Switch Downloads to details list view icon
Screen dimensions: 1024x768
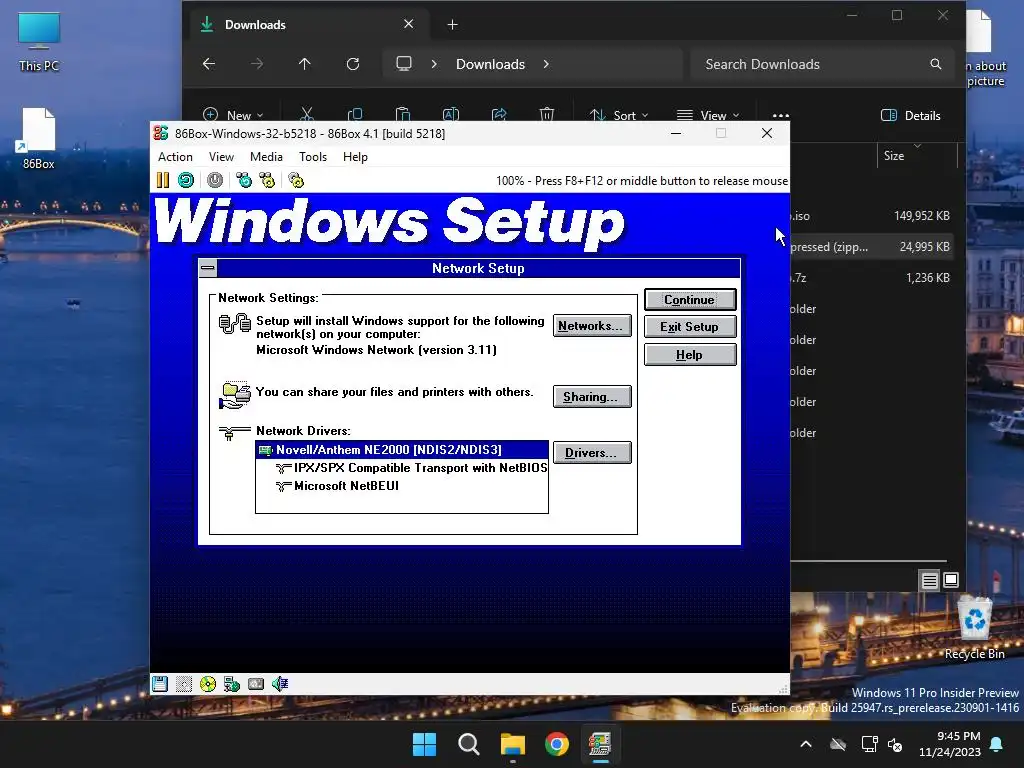(x=930, y=580)
